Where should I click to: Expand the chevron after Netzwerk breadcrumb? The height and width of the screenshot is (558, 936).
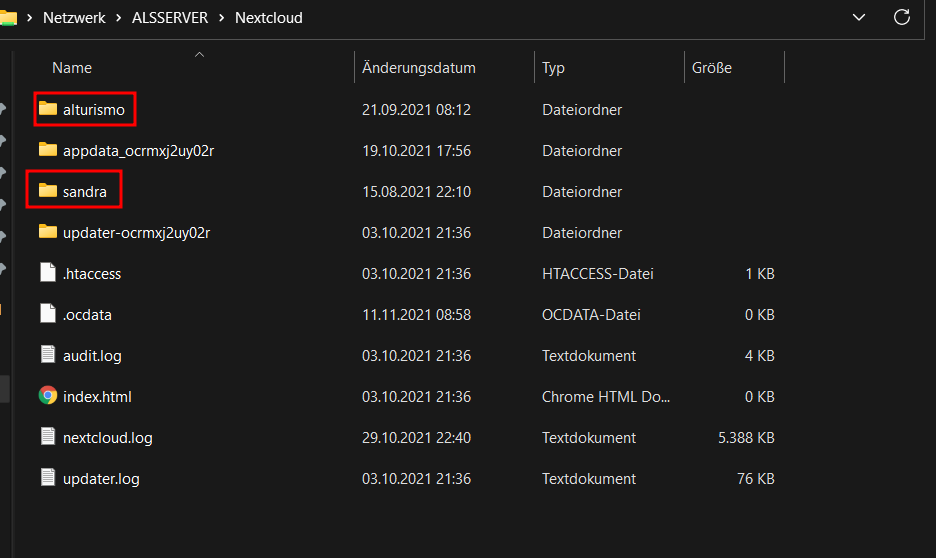point(119,18)
